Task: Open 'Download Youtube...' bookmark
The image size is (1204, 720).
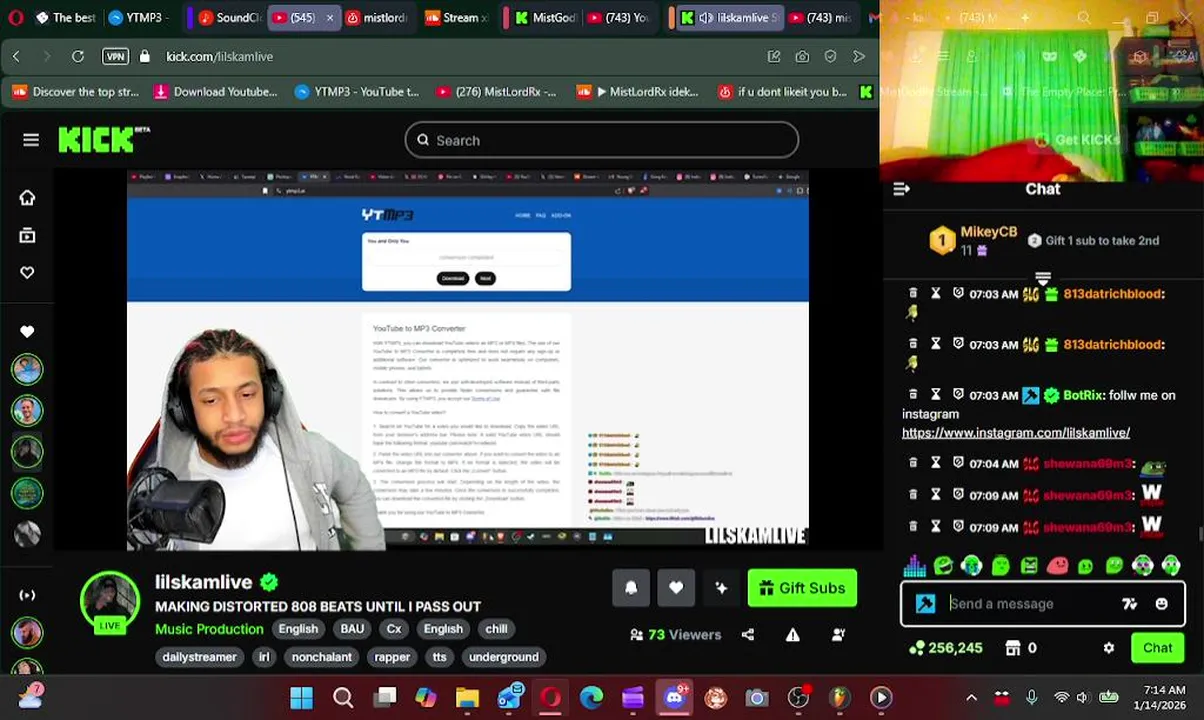Action: pyautogui.click(x=215, y=92)
